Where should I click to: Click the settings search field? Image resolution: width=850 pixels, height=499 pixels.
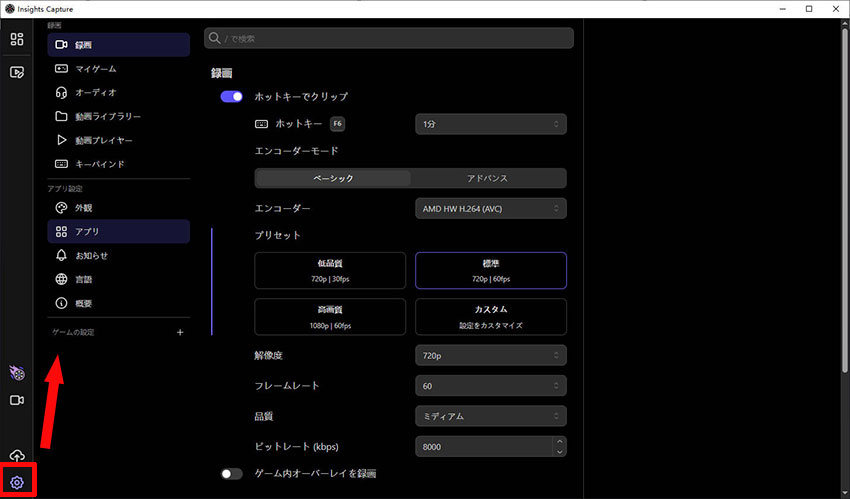coord(388,38)
